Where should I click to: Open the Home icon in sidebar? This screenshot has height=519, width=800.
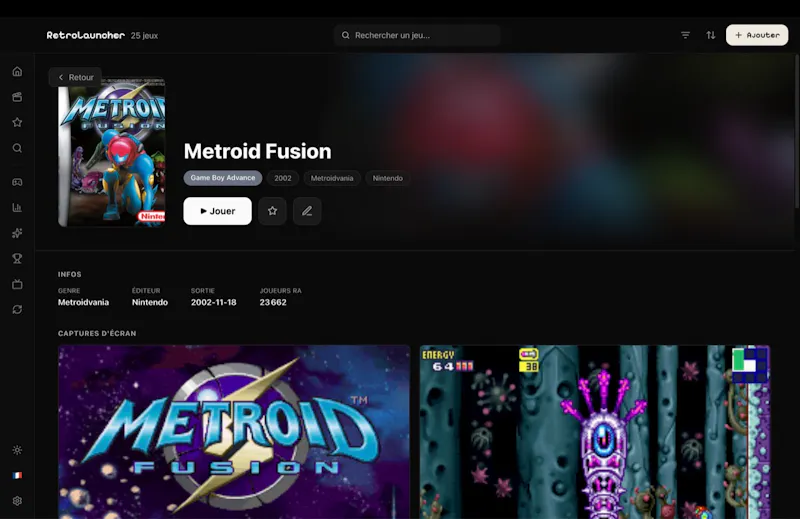17,71
